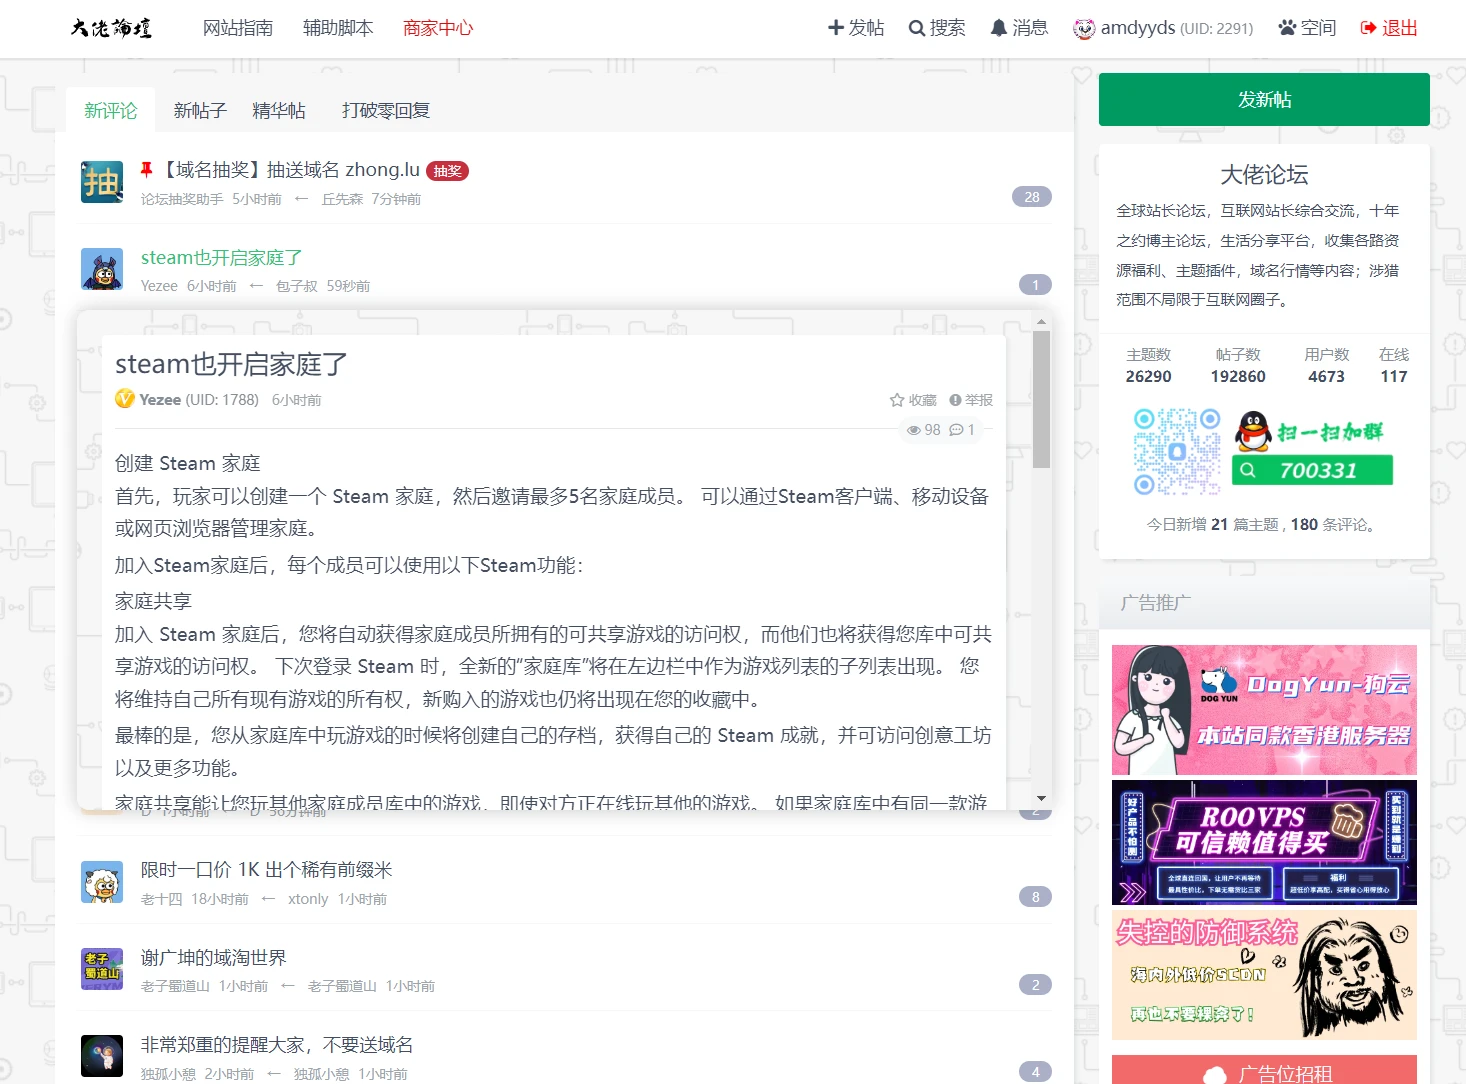This screenshot has width=1466, height=1084.
Task: Click the 抽 avatar of lottery post
Action: coord(102,182)
